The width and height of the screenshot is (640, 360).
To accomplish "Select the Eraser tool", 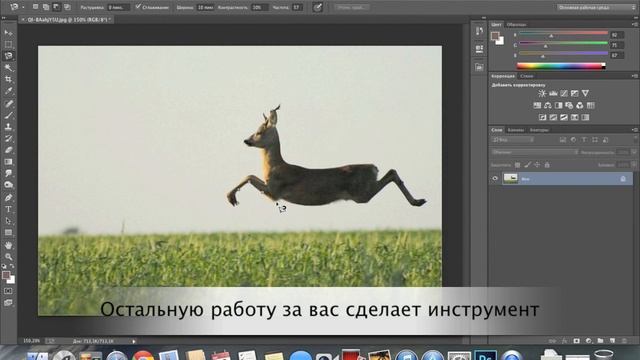I will pyautogui.click(x=8, y=150).
